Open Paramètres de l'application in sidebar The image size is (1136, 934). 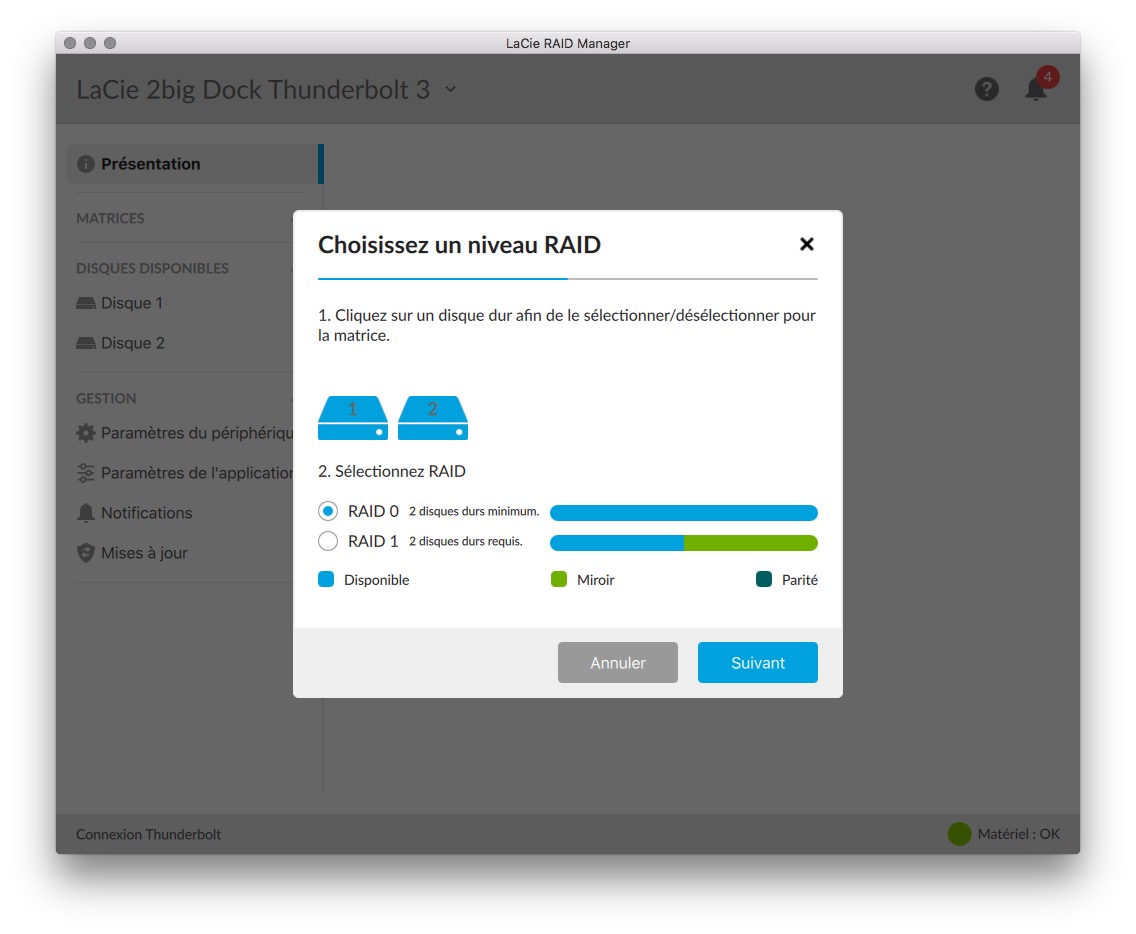pos(184,472)
